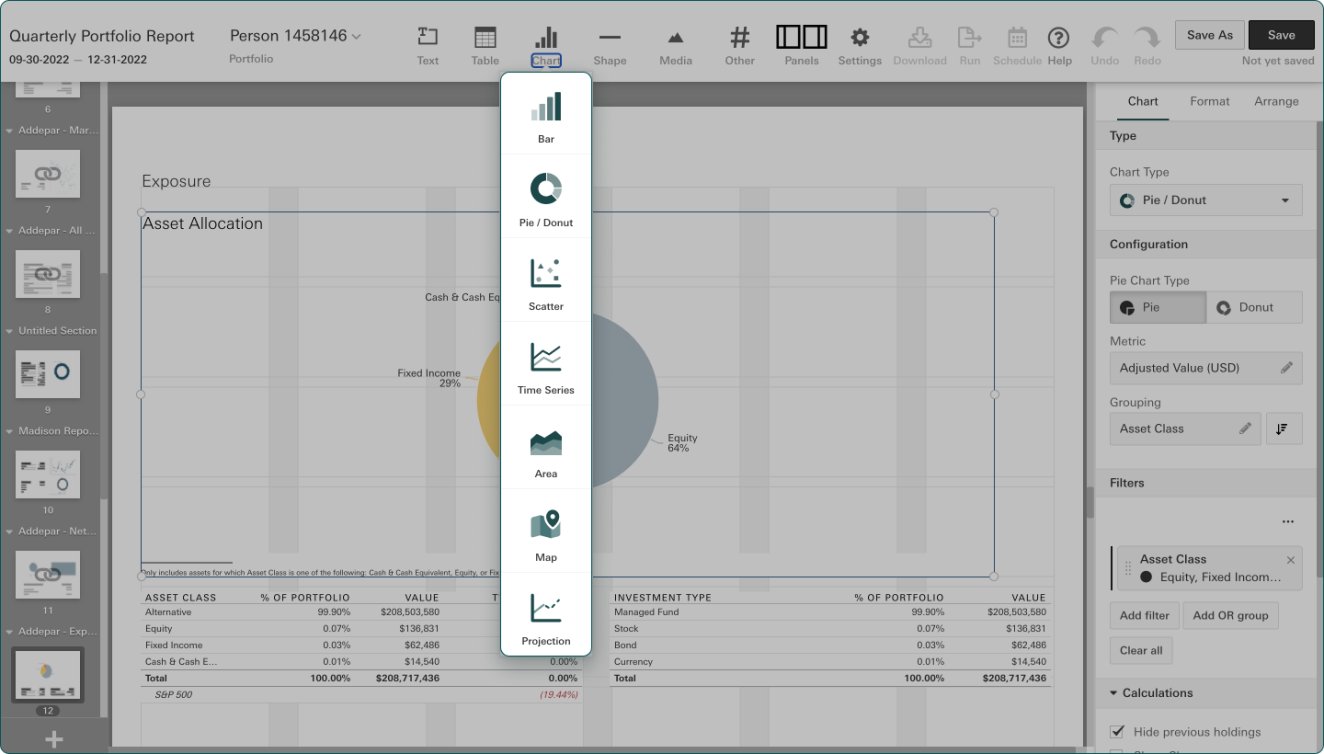
Task: Switch pie chart type to Donut
Action: pyautogui.click(x=1254, y=308)
